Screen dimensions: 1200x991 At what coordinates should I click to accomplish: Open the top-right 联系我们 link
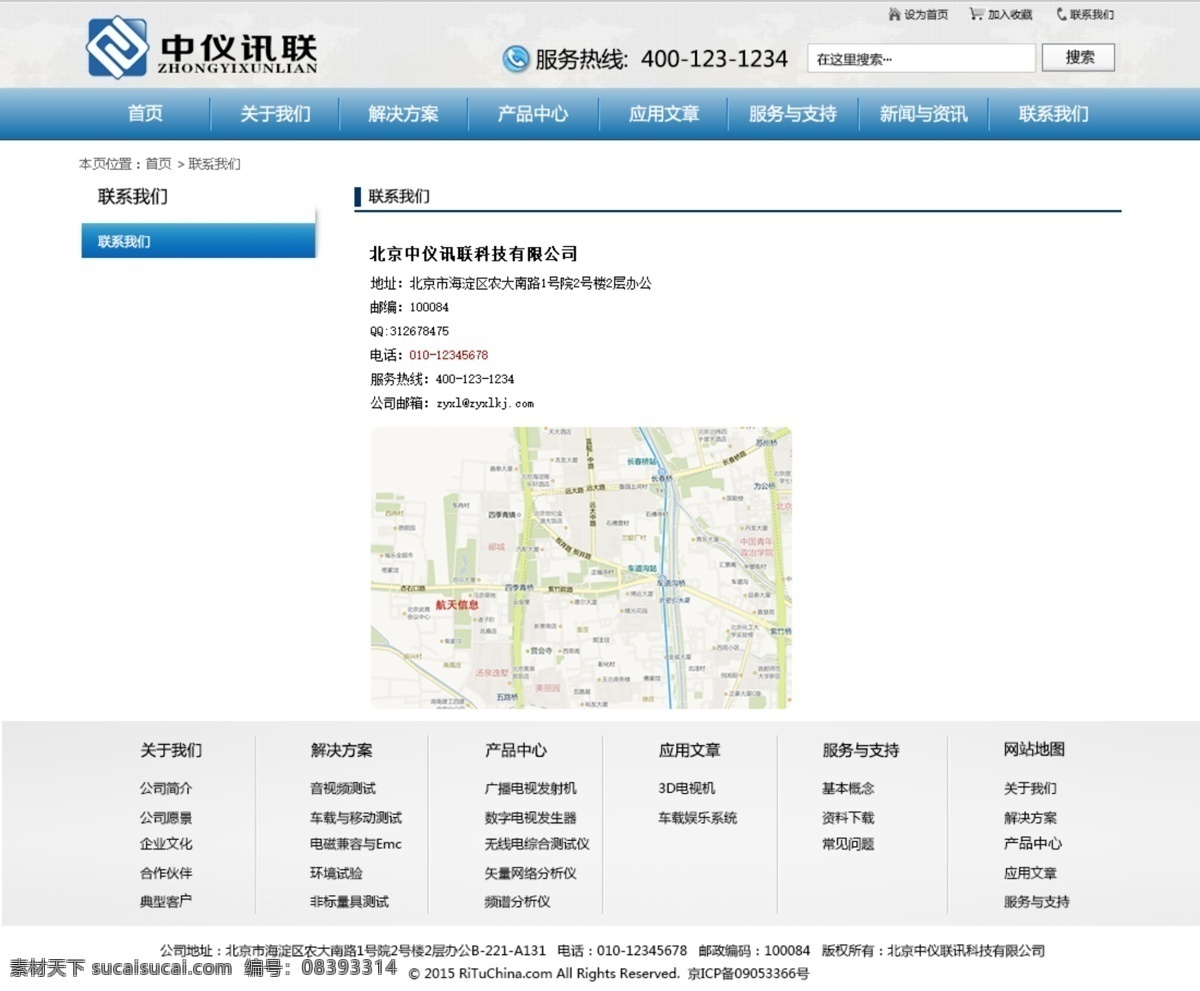pyautogui.click(x=1092, y=15)
